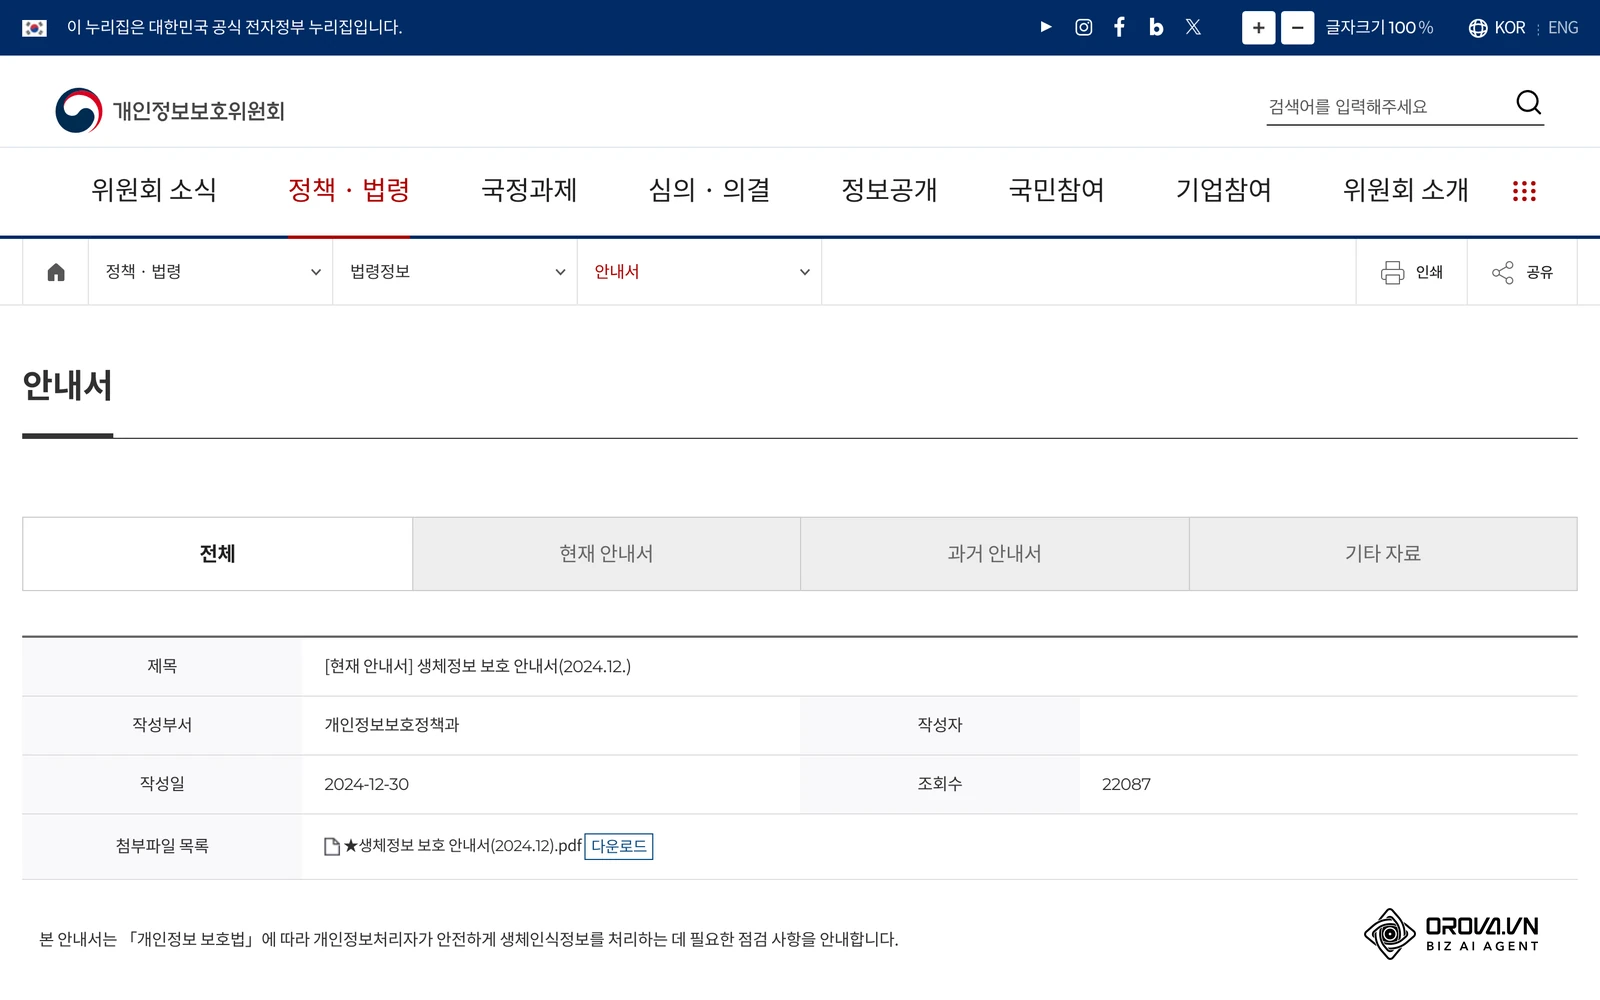Click the title [현재 안내서] 생체정보 보호 안내서(2024.12.)
This screenshot has height=1000, width=1600.
(477, 666)
